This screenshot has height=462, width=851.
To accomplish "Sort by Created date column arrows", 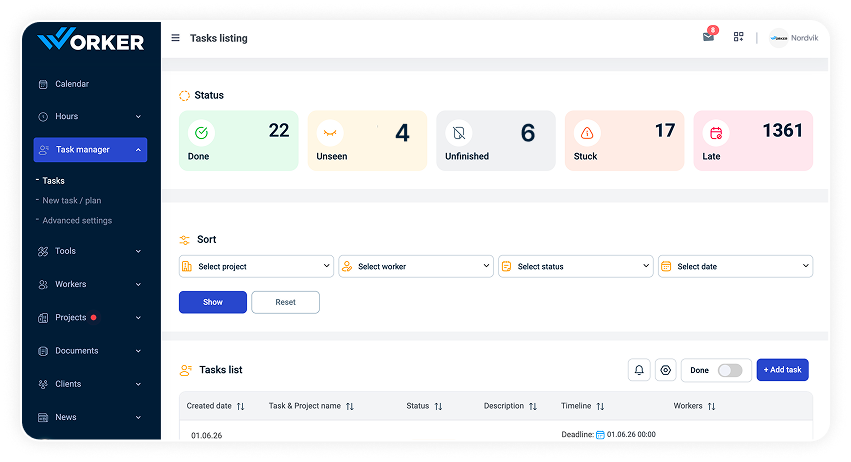I will 240,406.
